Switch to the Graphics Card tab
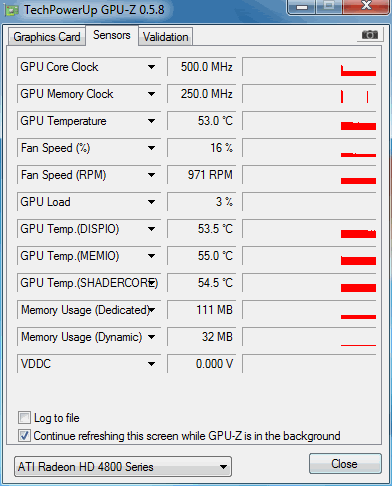 [x=47, y=37]
